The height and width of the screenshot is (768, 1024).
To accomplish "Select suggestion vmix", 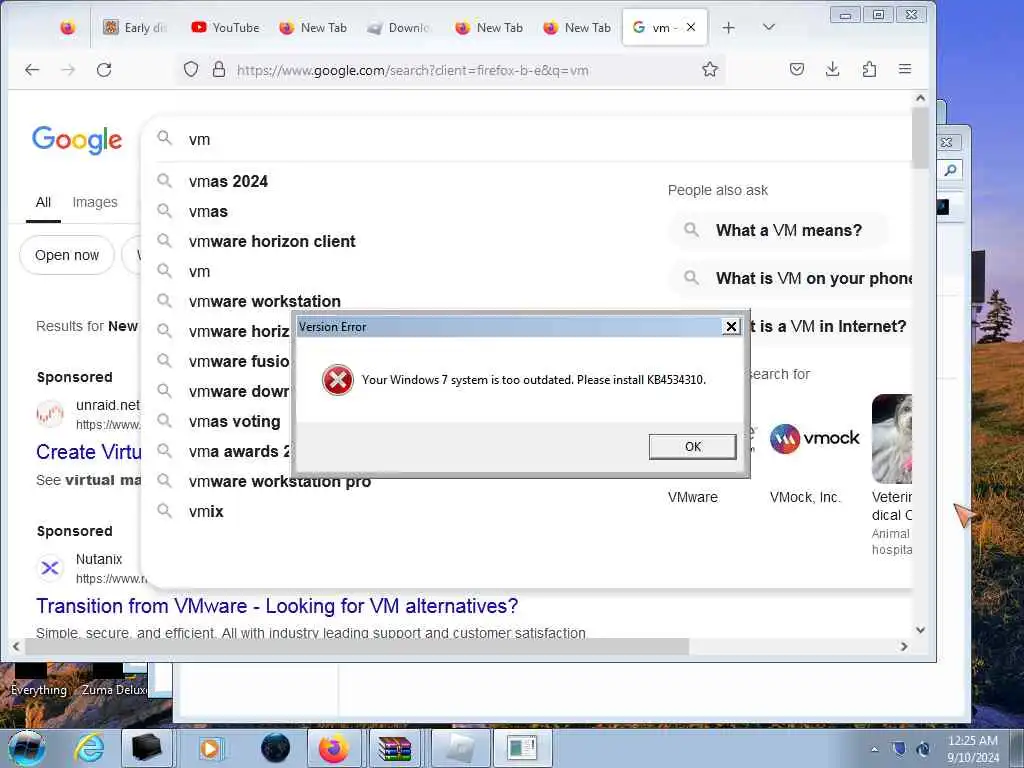I will click(x=206, y=512).
